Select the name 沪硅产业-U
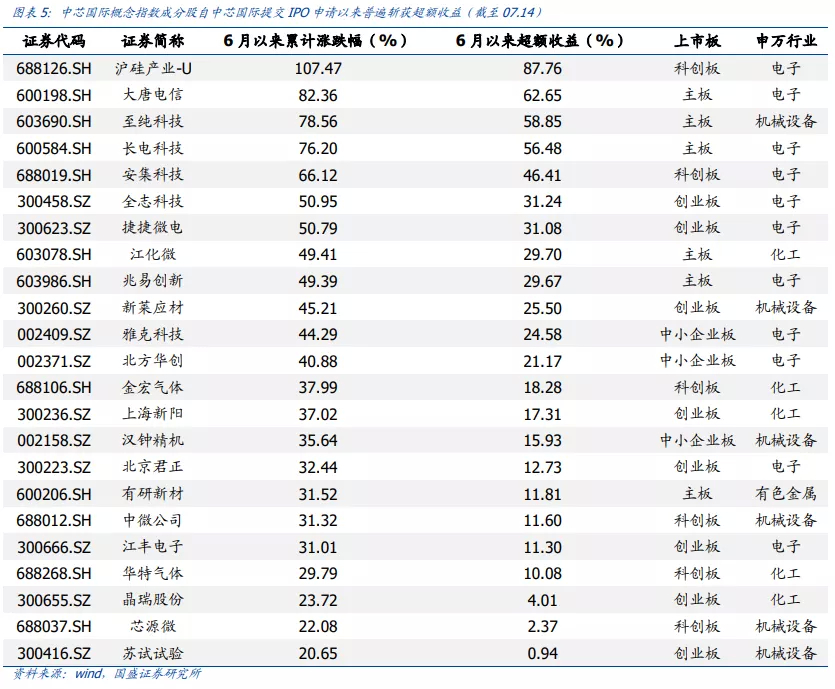 click(153, 69)
